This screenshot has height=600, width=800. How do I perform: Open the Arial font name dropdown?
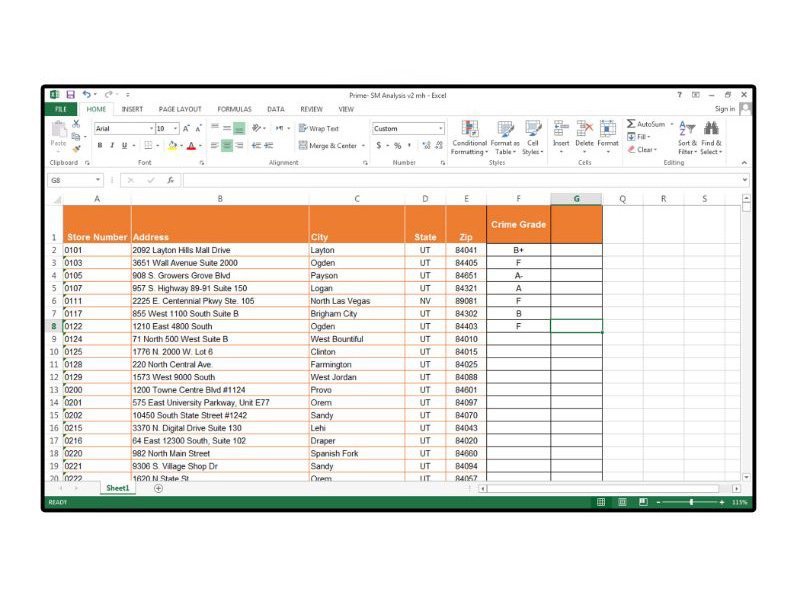(x=151, y=128)
